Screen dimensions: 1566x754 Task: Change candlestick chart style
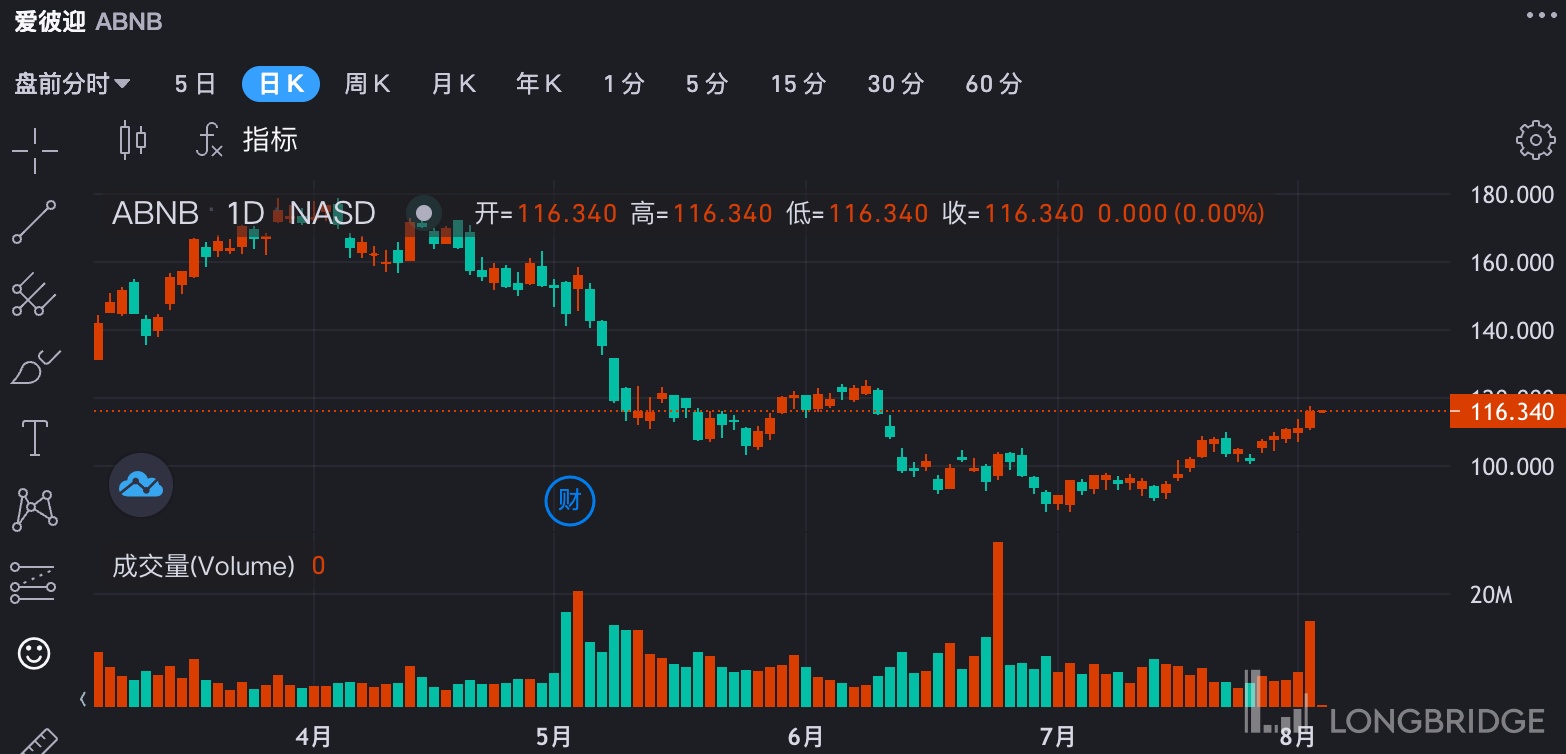(133, 140)
